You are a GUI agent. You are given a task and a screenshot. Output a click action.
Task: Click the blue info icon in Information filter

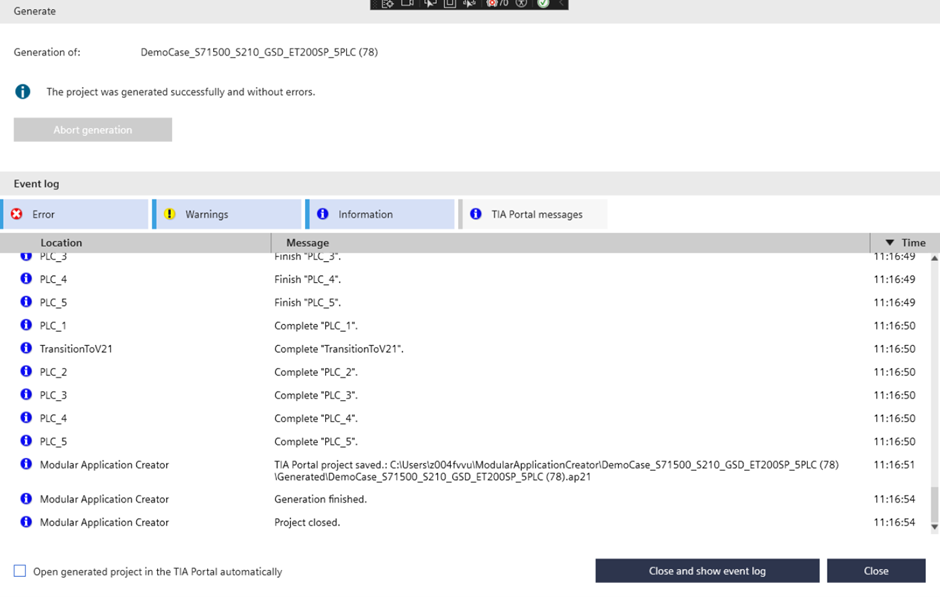coord(322,214)
